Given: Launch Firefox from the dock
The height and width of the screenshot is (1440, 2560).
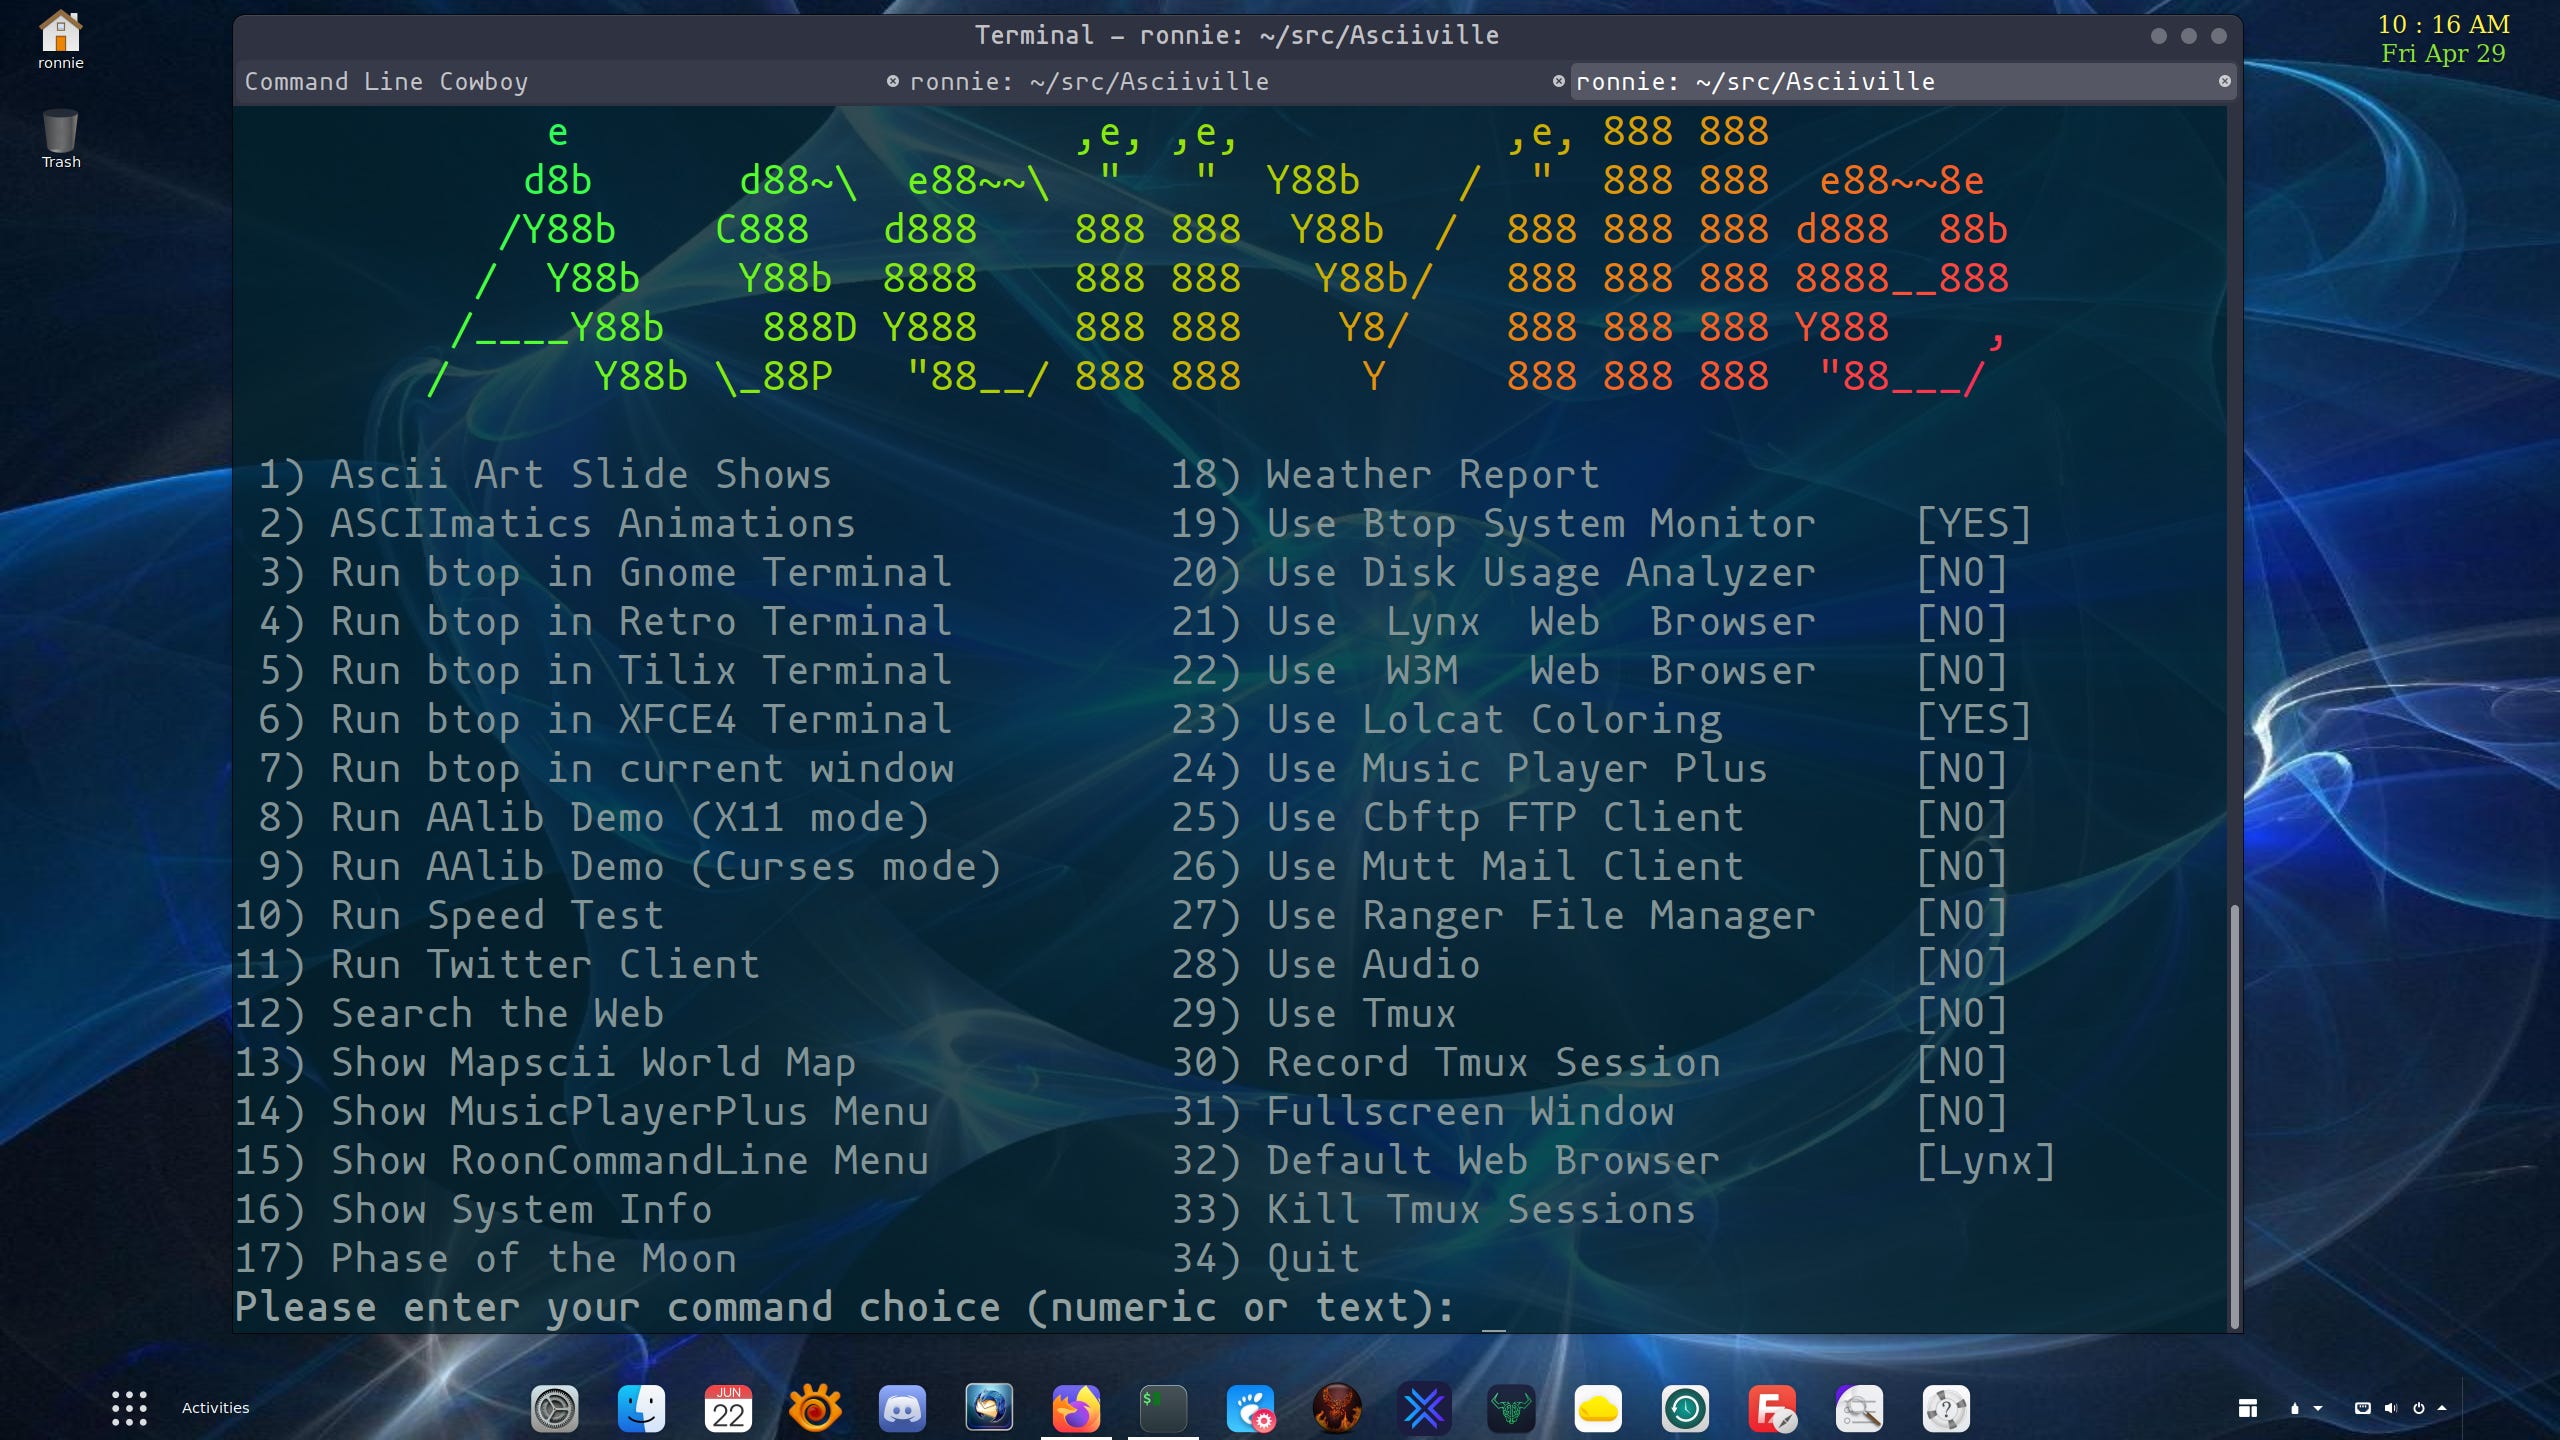Looking at the screenshot, I should tap(1075, 1407).
